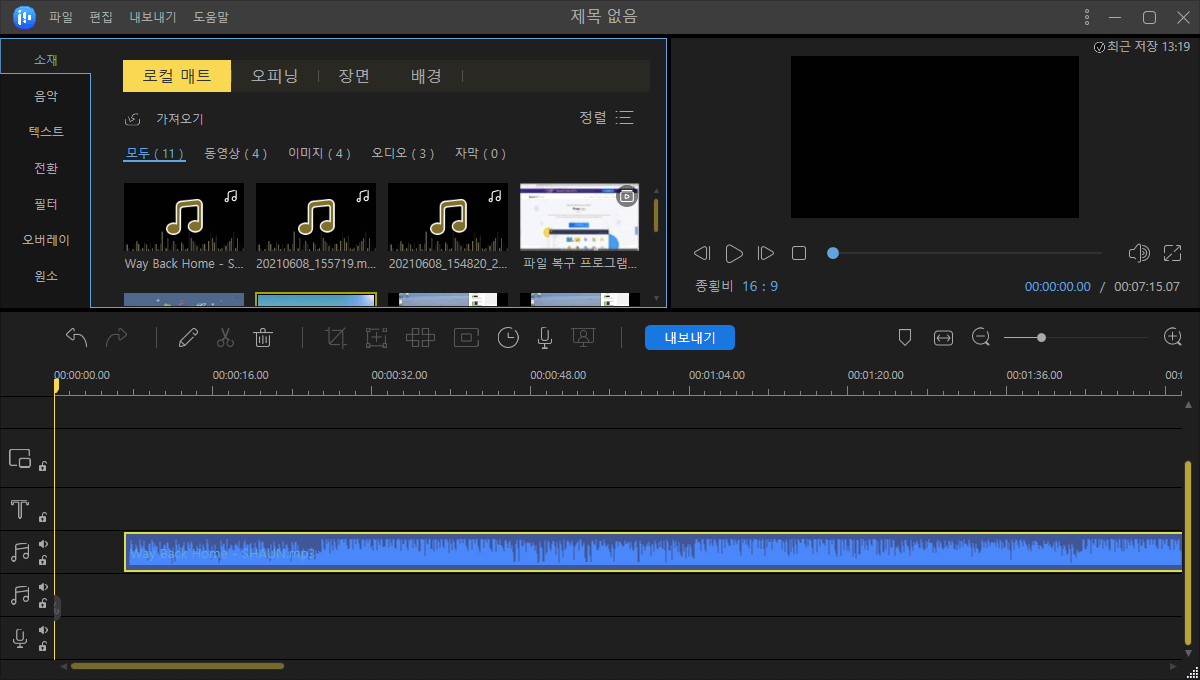The image size is (1200, 680).
Task: Select the split (scissors) tool
Action: [x=225, y=337]
